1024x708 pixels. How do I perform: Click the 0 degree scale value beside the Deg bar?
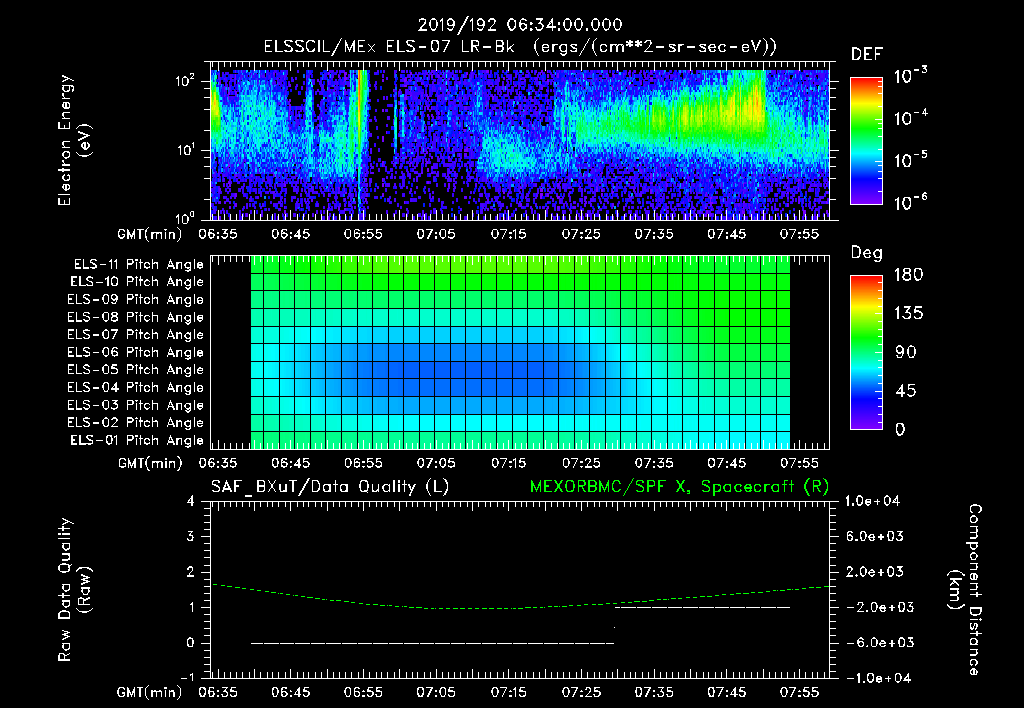pyautogui.click(x=901, y=429)
